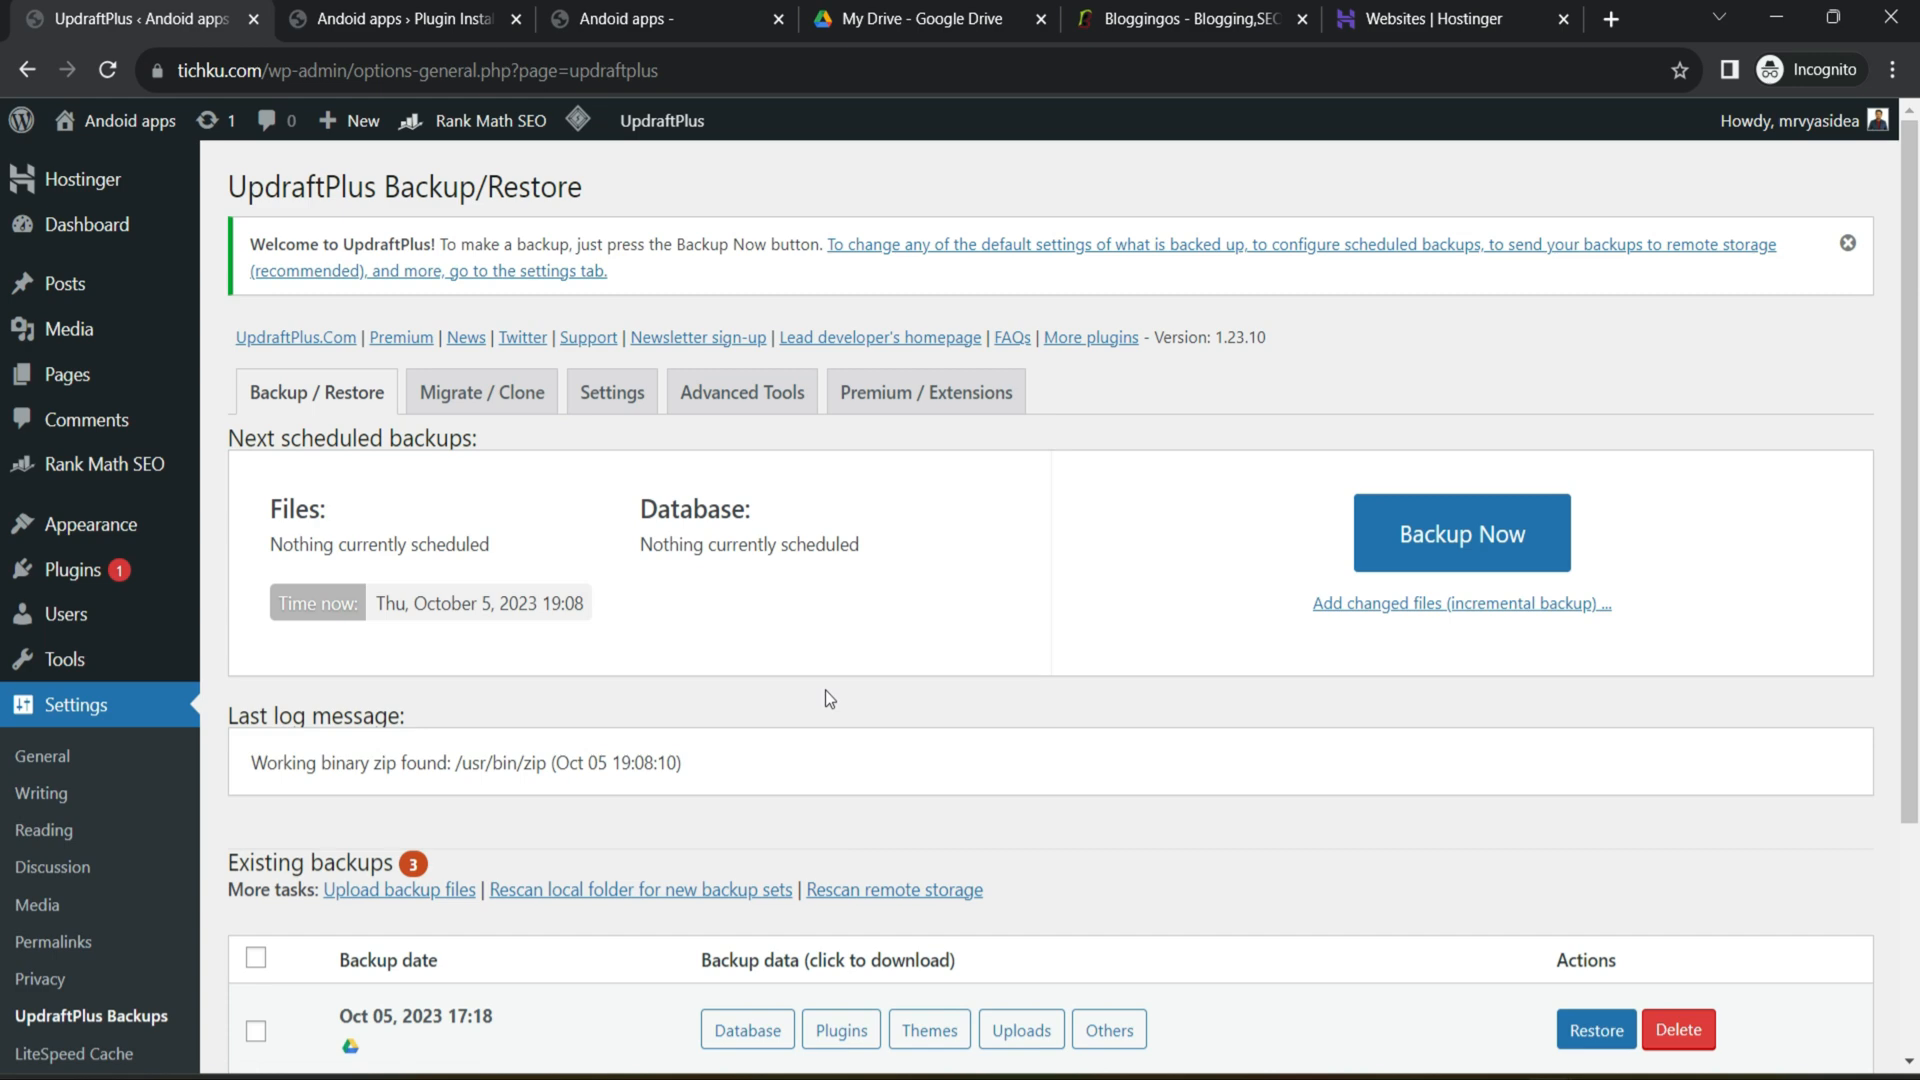Switch to the Migrate / Clone tab
The height and width of the screenshot is (1080, 1920).
pyautogui.click(x=482, y=392)
